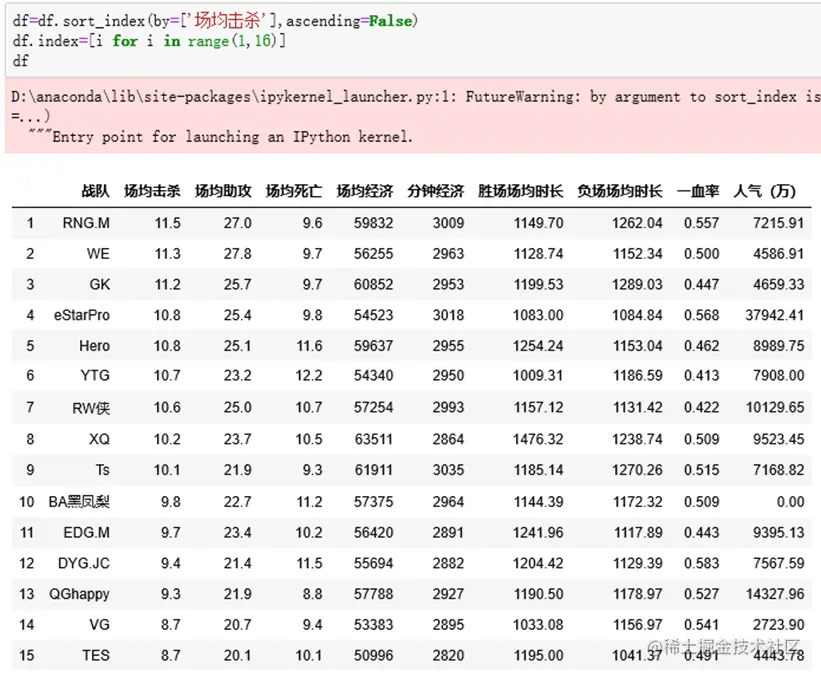This screenshot has width=821, height=677.
Task: Click team name YTG
Action: (95, 375)
